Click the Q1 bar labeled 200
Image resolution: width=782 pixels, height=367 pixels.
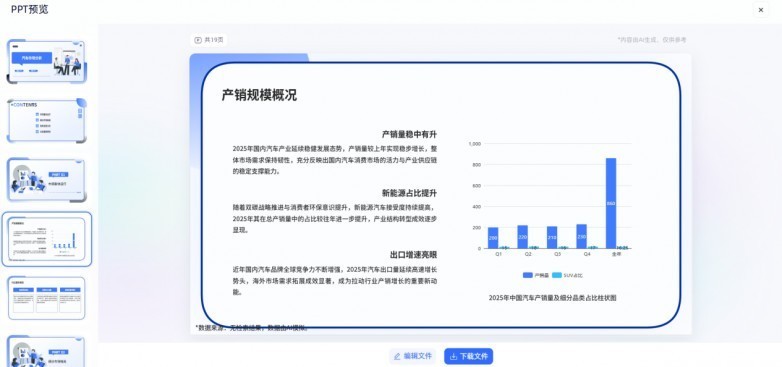tap(493, 238)
